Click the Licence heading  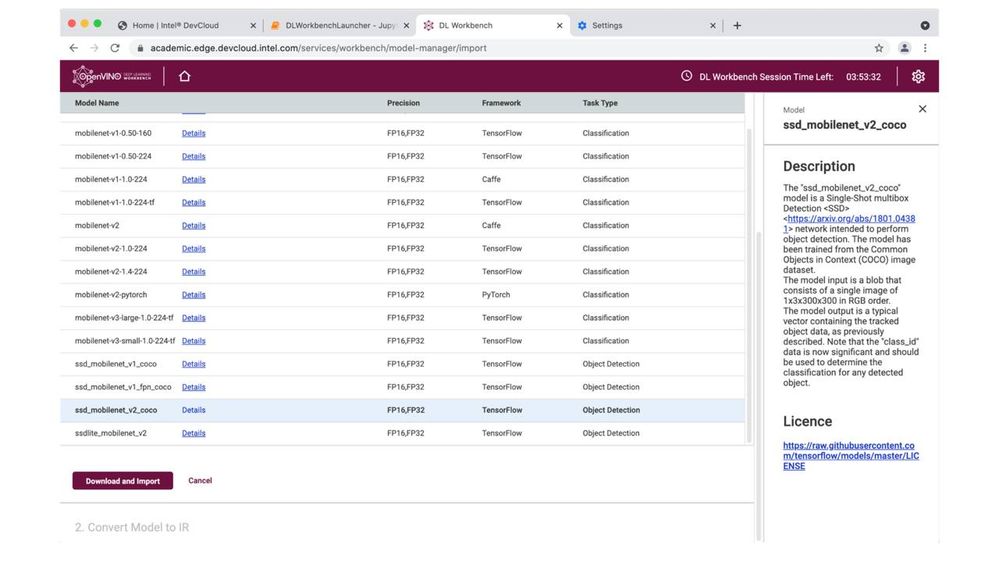click(807, 421)
